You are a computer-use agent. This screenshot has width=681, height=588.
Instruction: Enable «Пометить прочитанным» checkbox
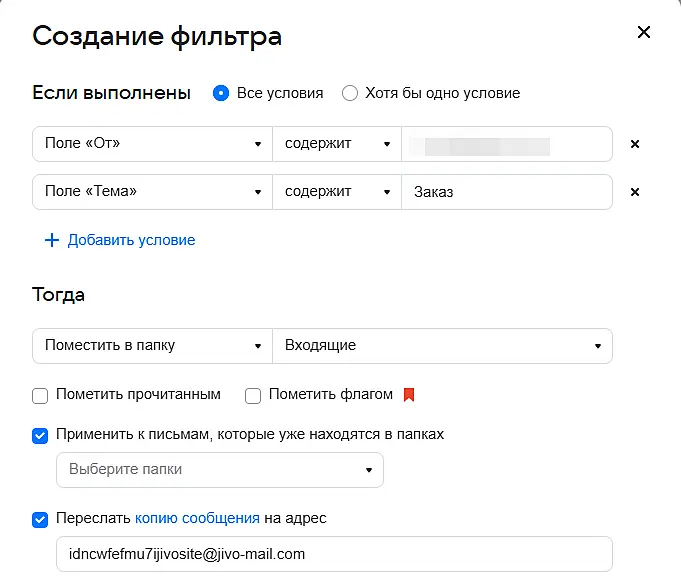[x=40, y=395]
